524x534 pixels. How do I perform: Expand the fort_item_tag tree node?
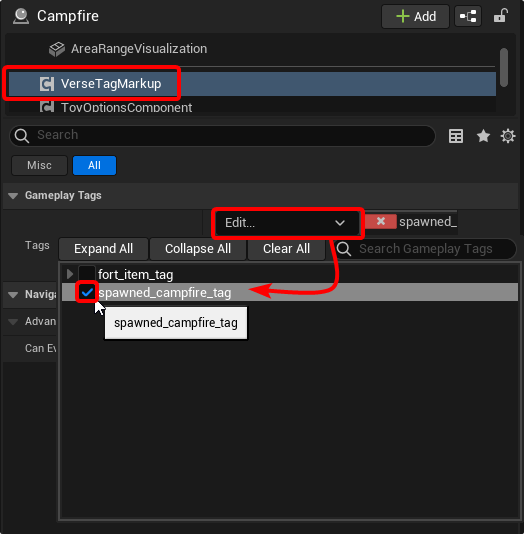click(x=70, y=274)
